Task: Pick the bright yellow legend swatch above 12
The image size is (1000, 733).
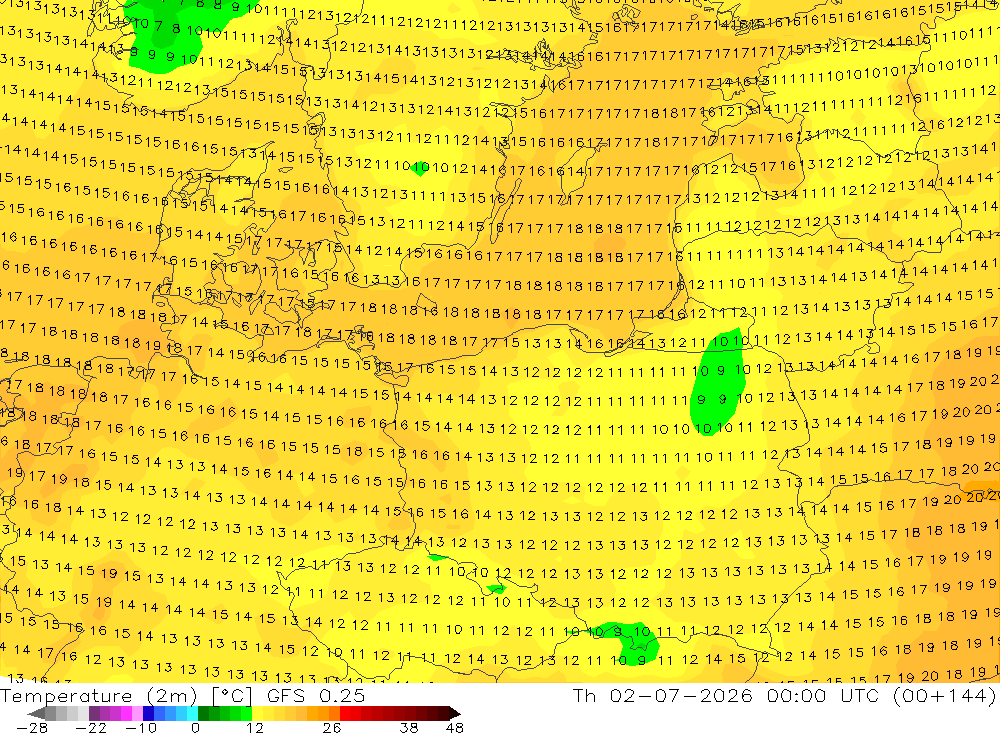Action: (x=257, y=713)
